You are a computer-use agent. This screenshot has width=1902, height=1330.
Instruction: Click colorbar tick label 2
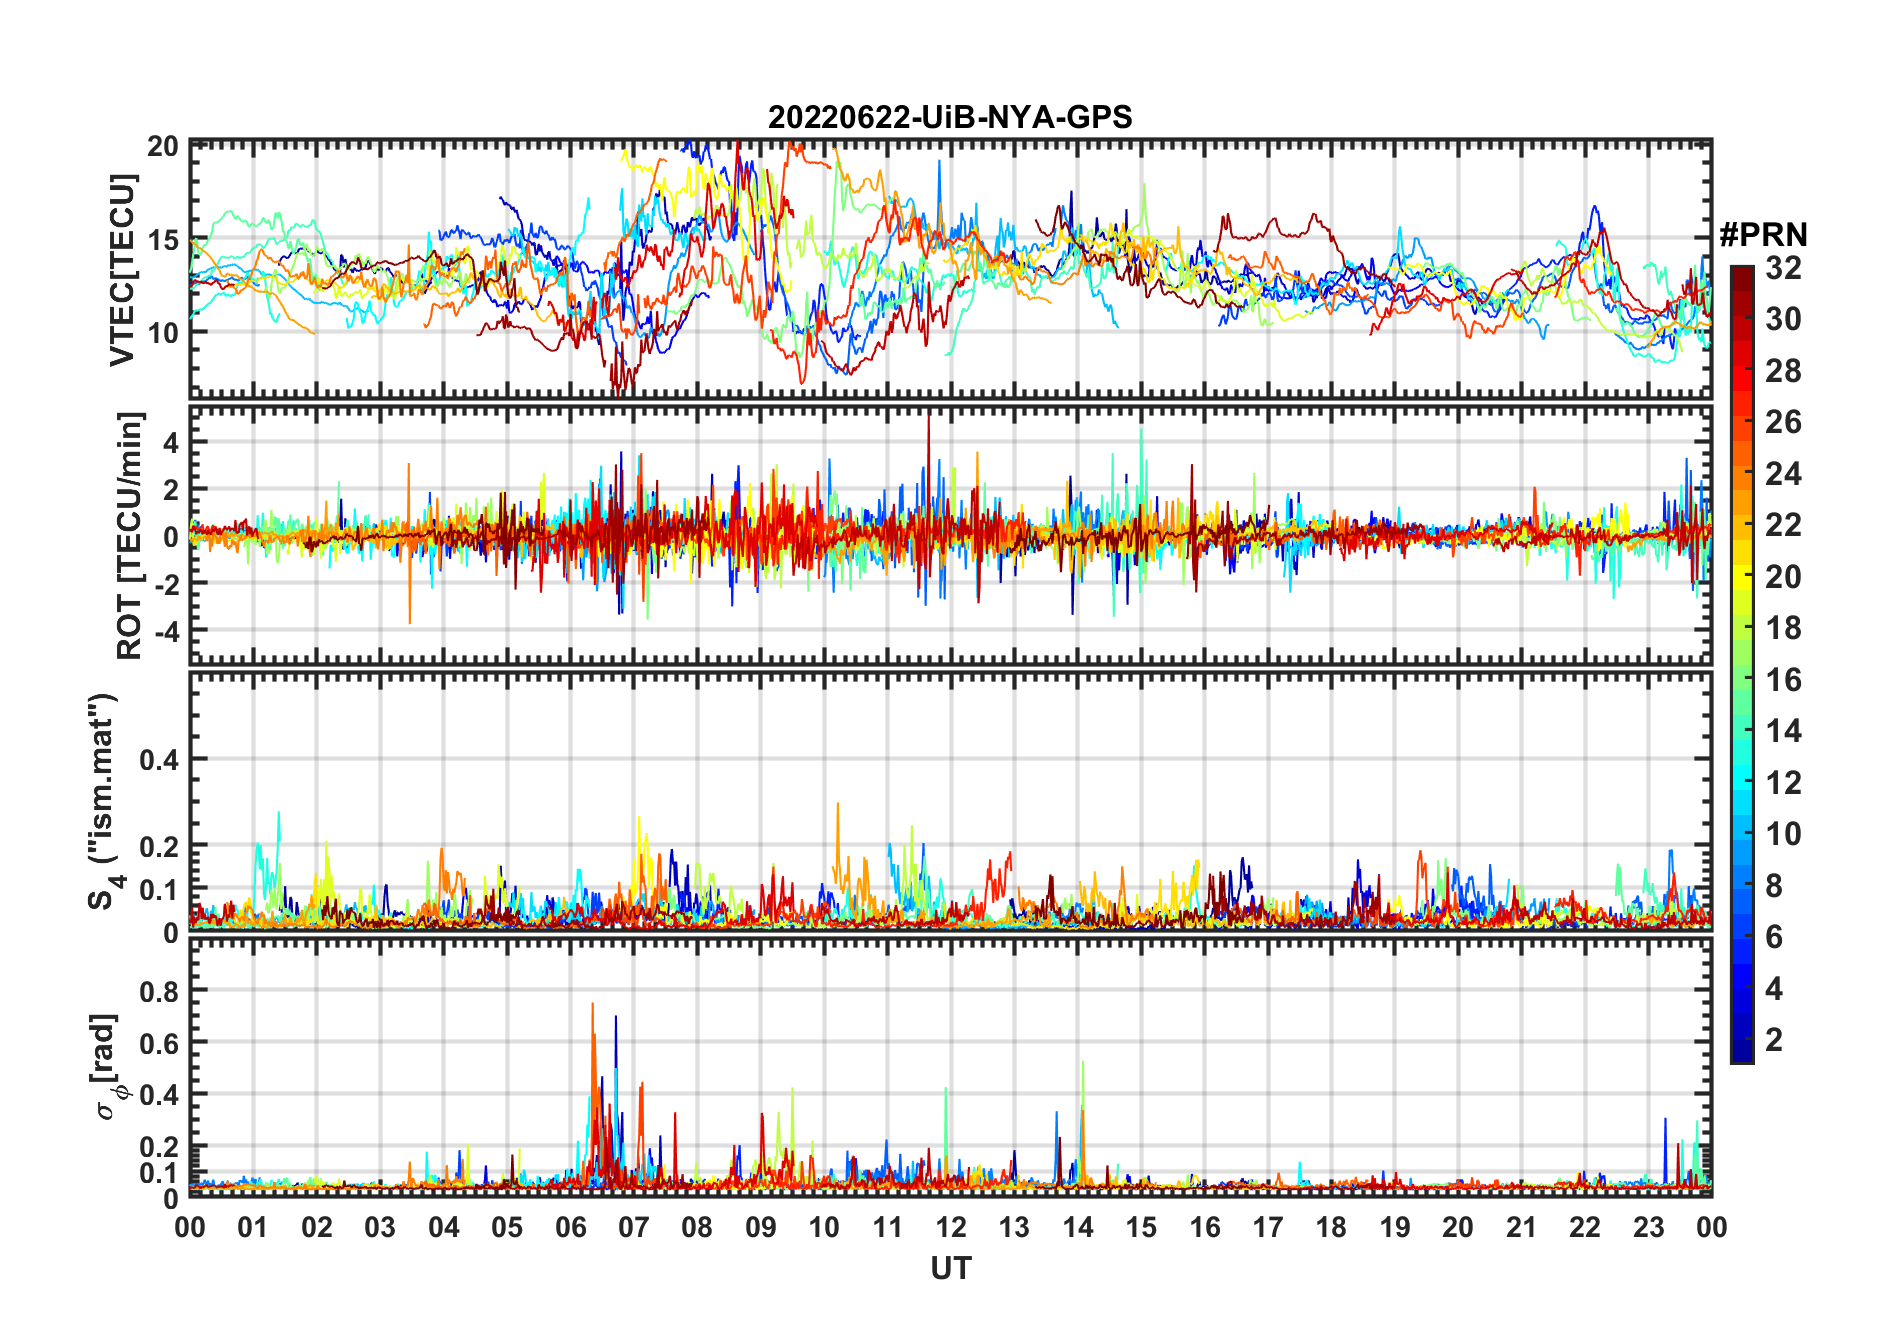pyautogui.click(x=1774, y=1040)
